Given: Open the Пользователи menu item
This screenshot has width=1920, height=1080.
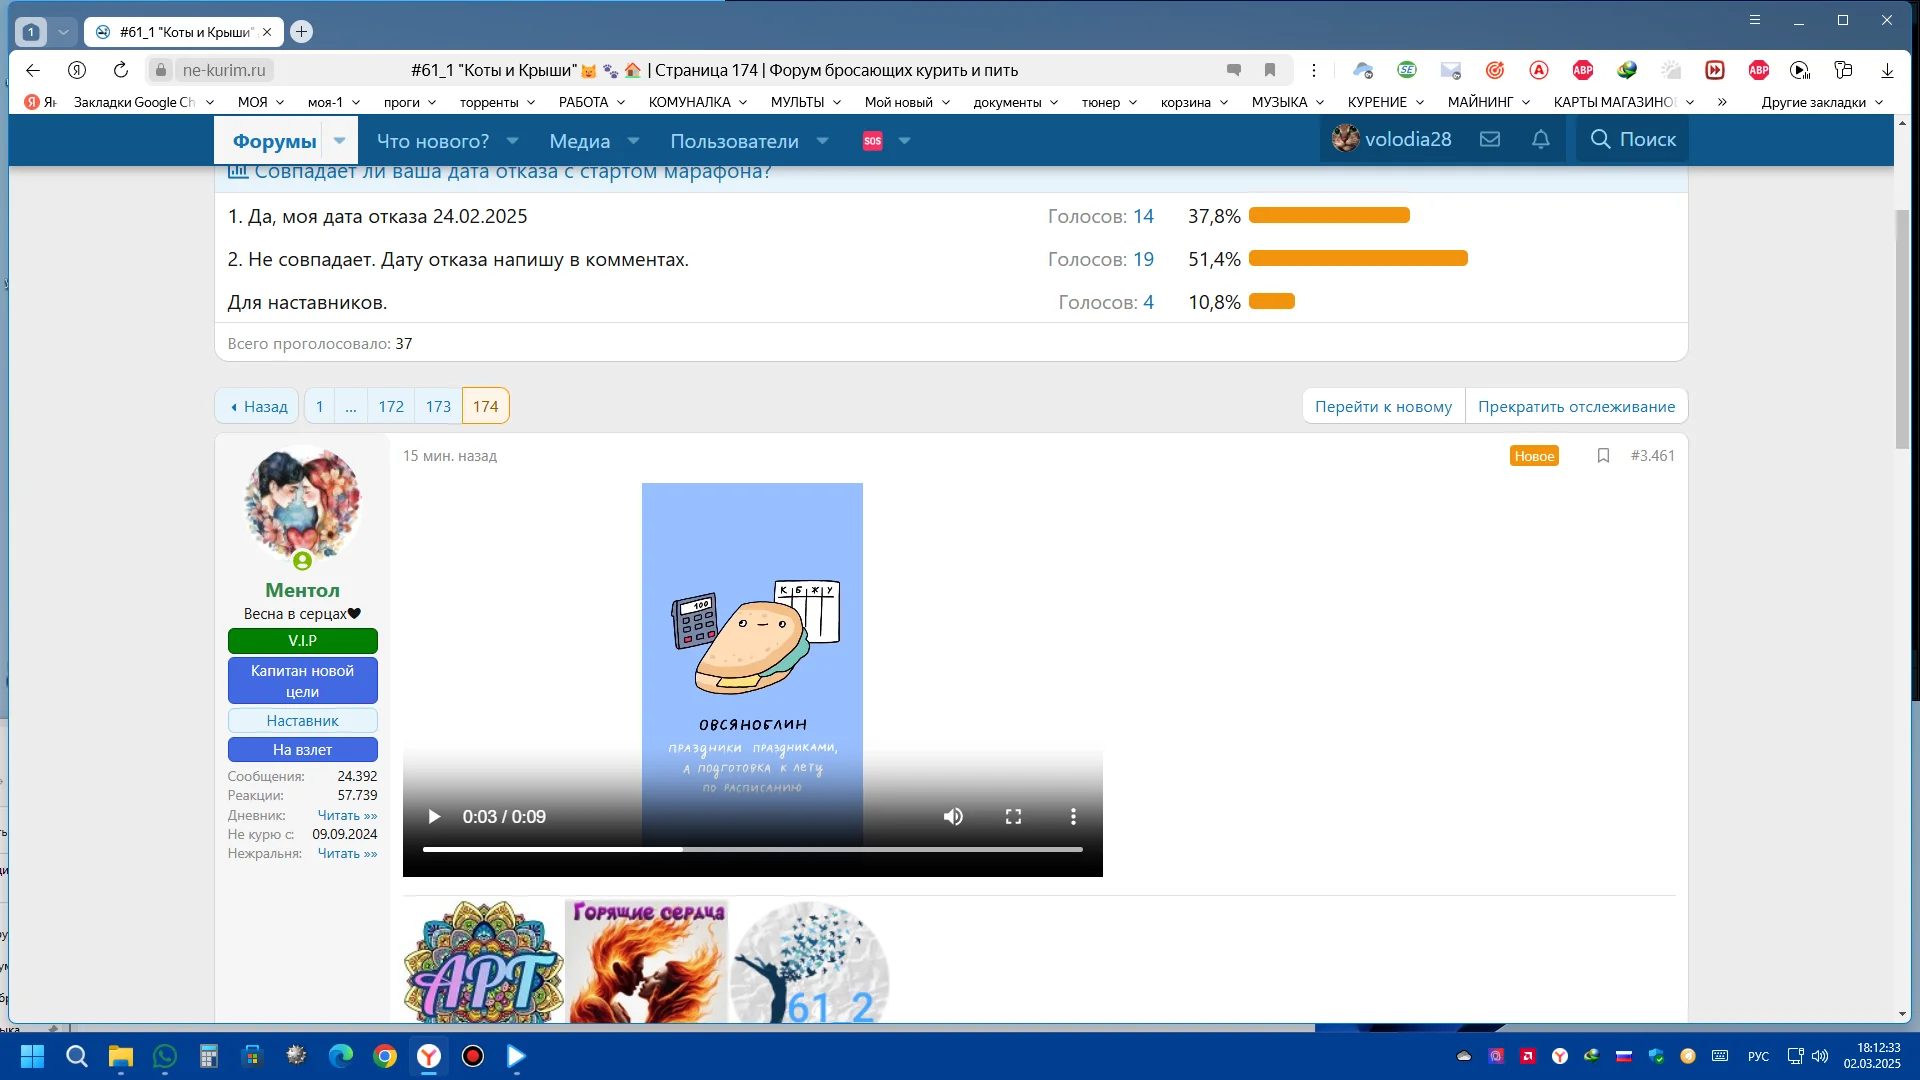Looking at the screenshot, I should pyautogui.click(x=734, y=141).
